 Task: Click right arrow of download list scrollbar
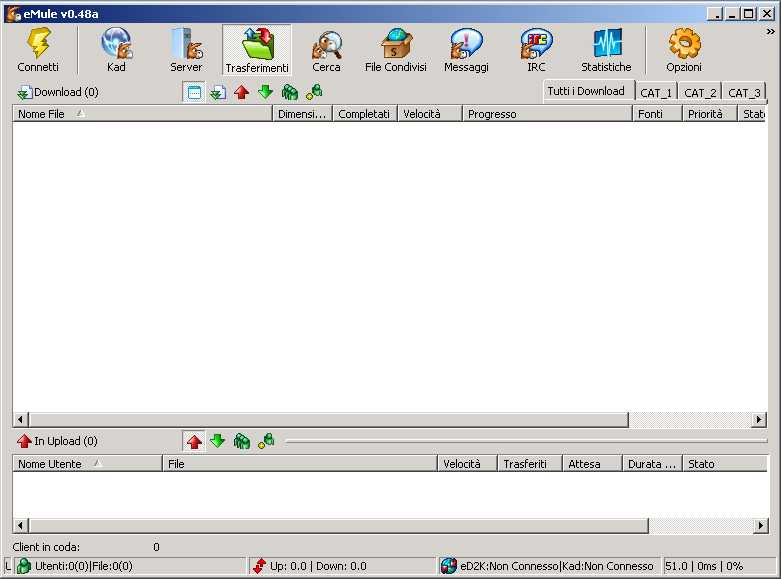(x=759, y=420)
